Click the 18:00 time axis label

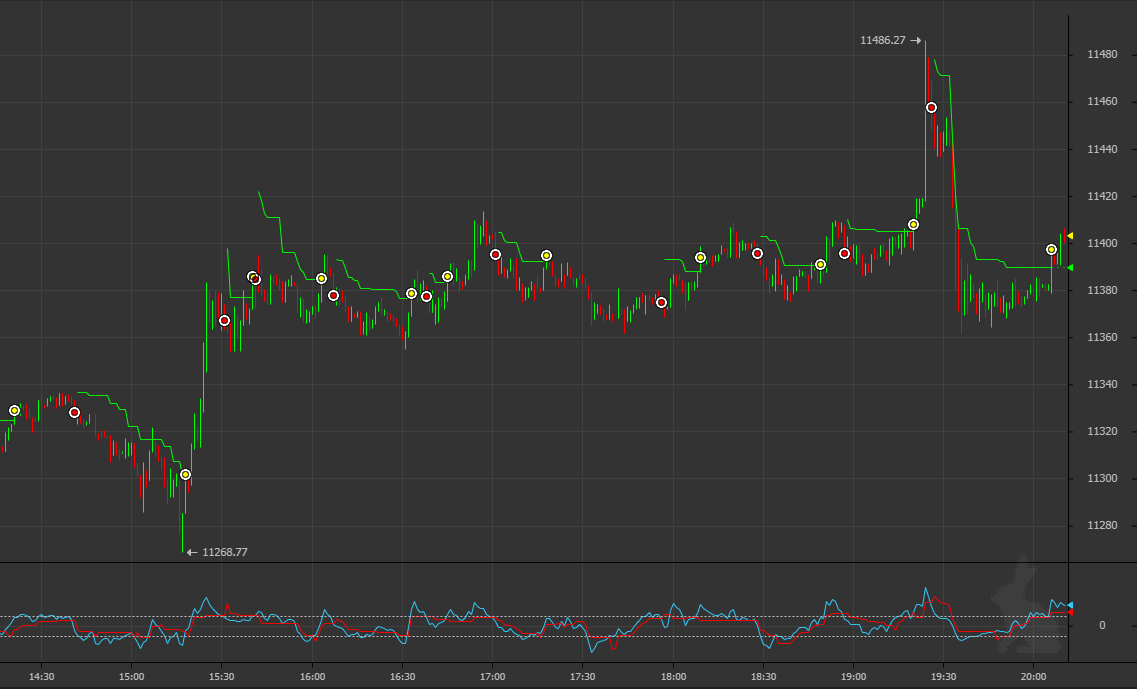coord(673,677)
